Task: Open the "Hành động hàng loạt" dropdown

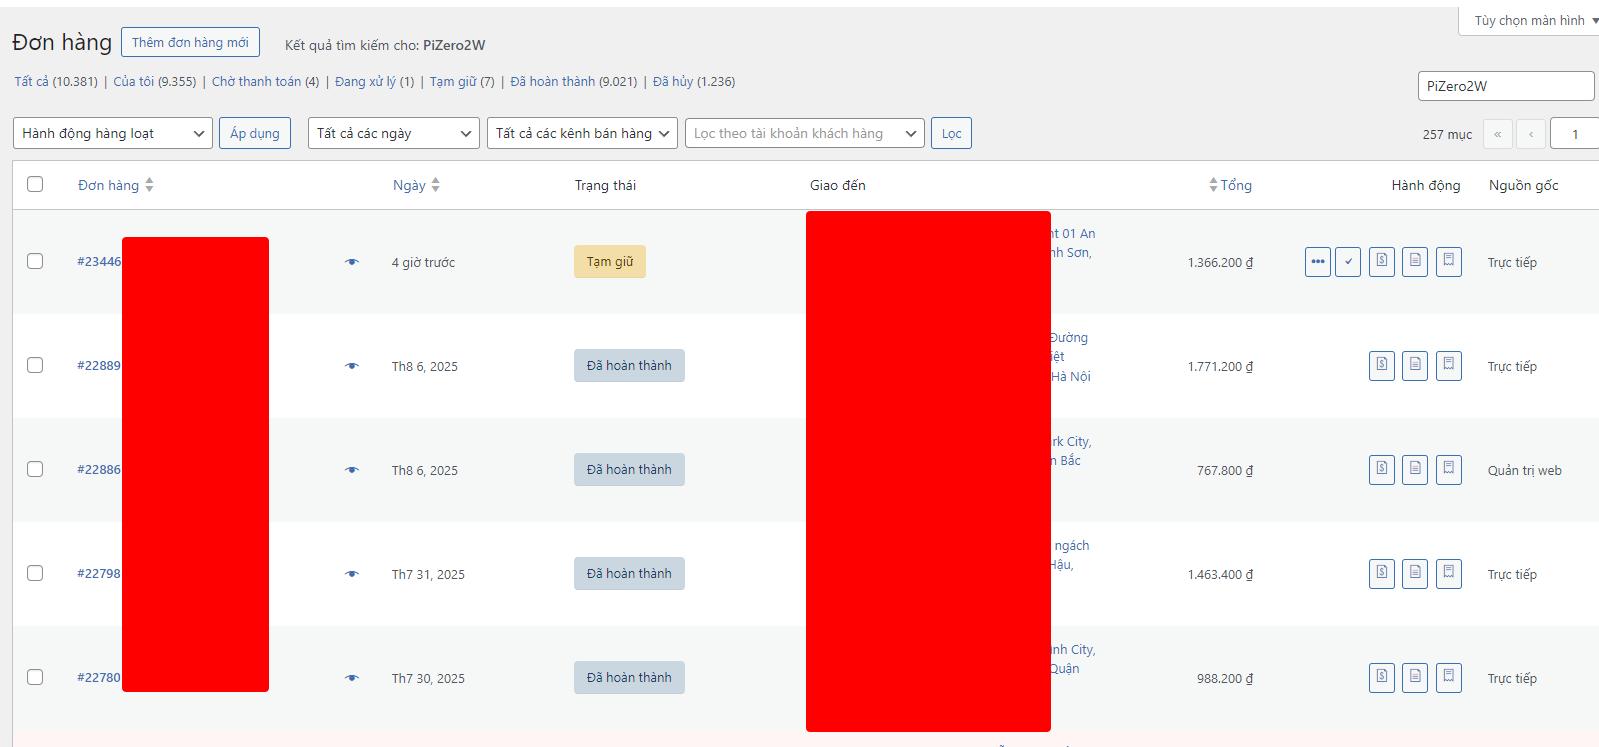Action: click(112, 133)
